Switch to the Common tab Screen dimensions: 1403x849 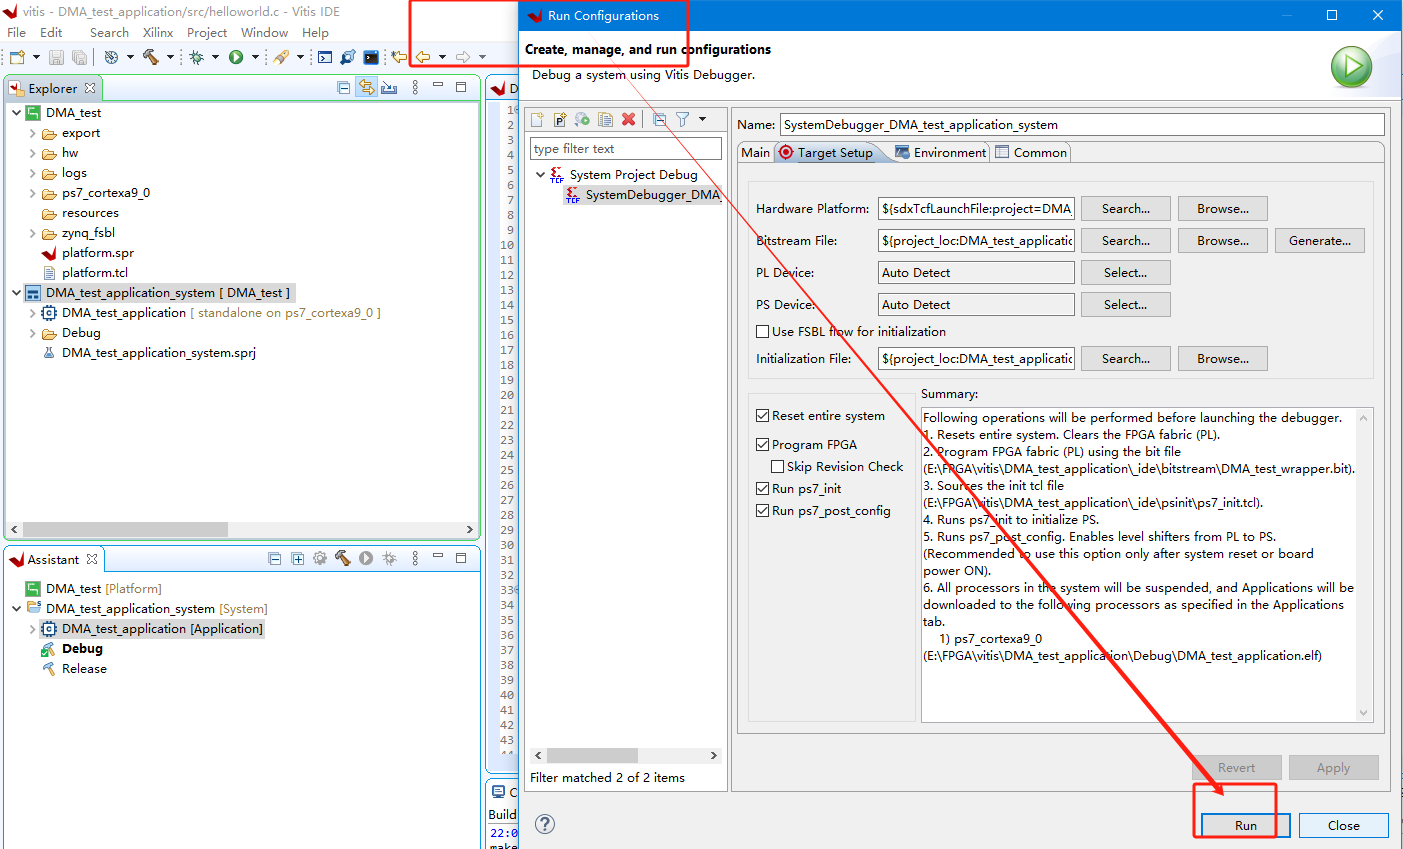(1031, 152)
